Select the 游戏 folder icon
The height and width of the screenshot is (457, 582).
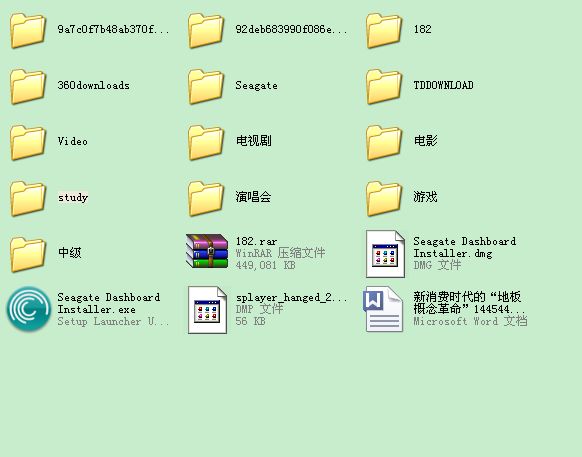384,199
